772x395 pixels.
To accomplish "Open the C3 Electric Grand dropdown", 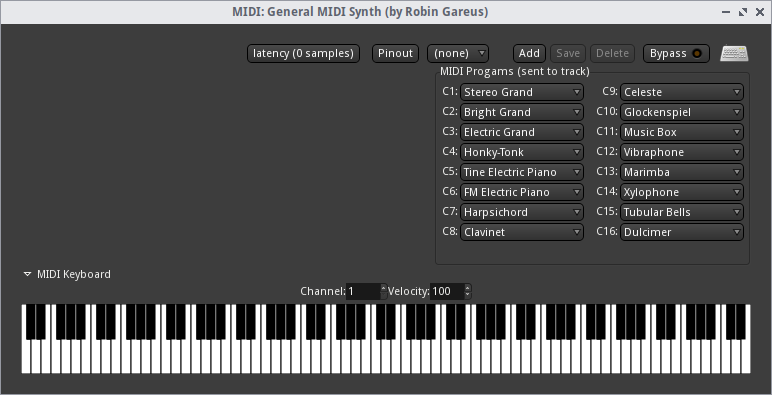I will click(522, 132).
